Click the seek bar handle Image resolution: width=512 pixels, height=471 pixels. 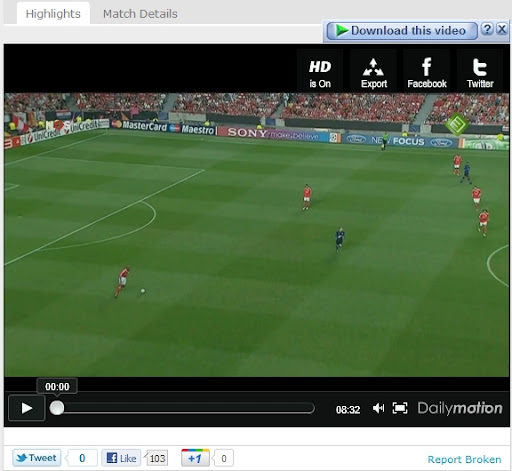57,408
